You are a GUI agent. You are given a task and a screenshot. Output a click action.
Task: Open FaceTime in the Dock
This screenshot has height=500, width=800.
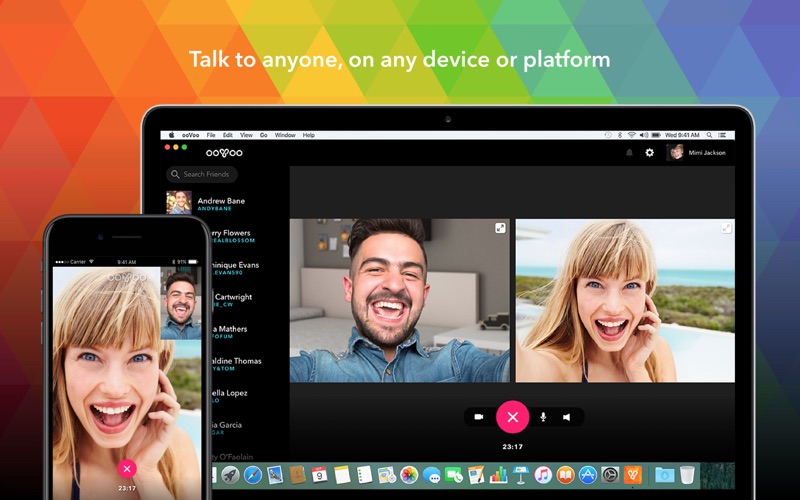coord(454,476)
